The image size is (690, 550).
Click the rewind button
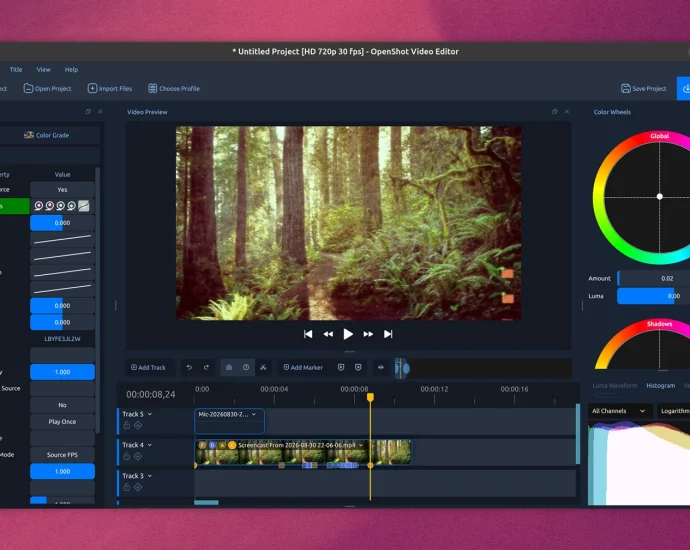click(x=328, y=334)
